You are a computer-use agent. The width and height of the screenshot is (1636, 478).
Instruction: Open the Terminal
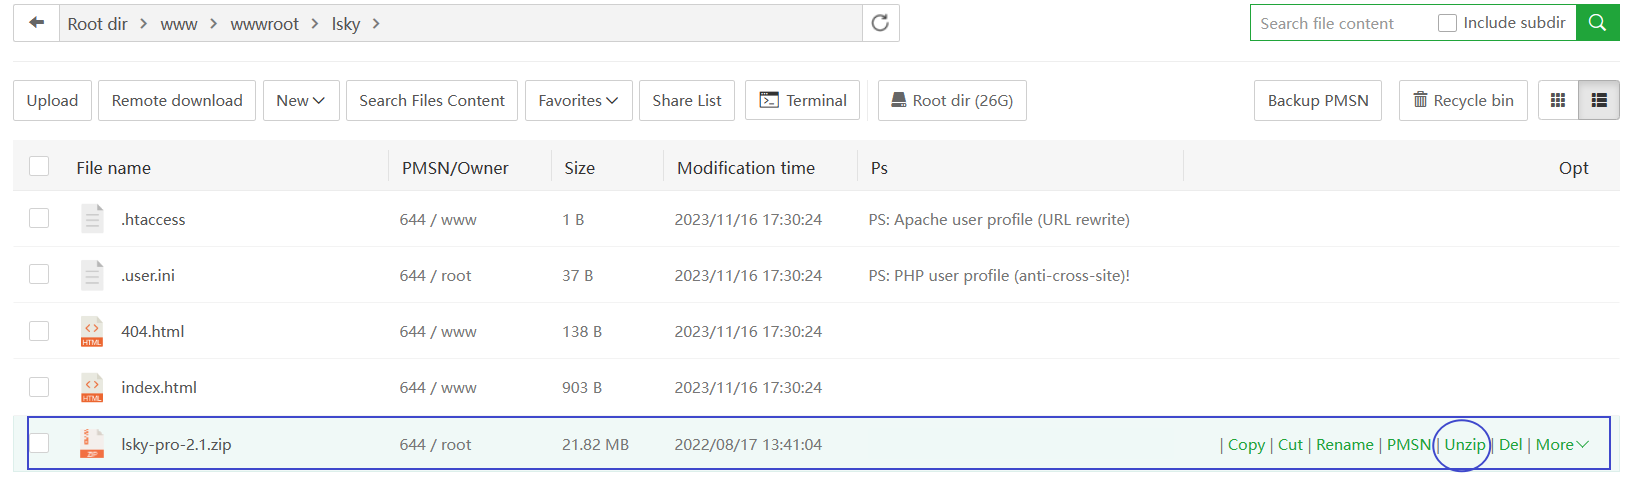pyautogui.click(x=802, y=100)
